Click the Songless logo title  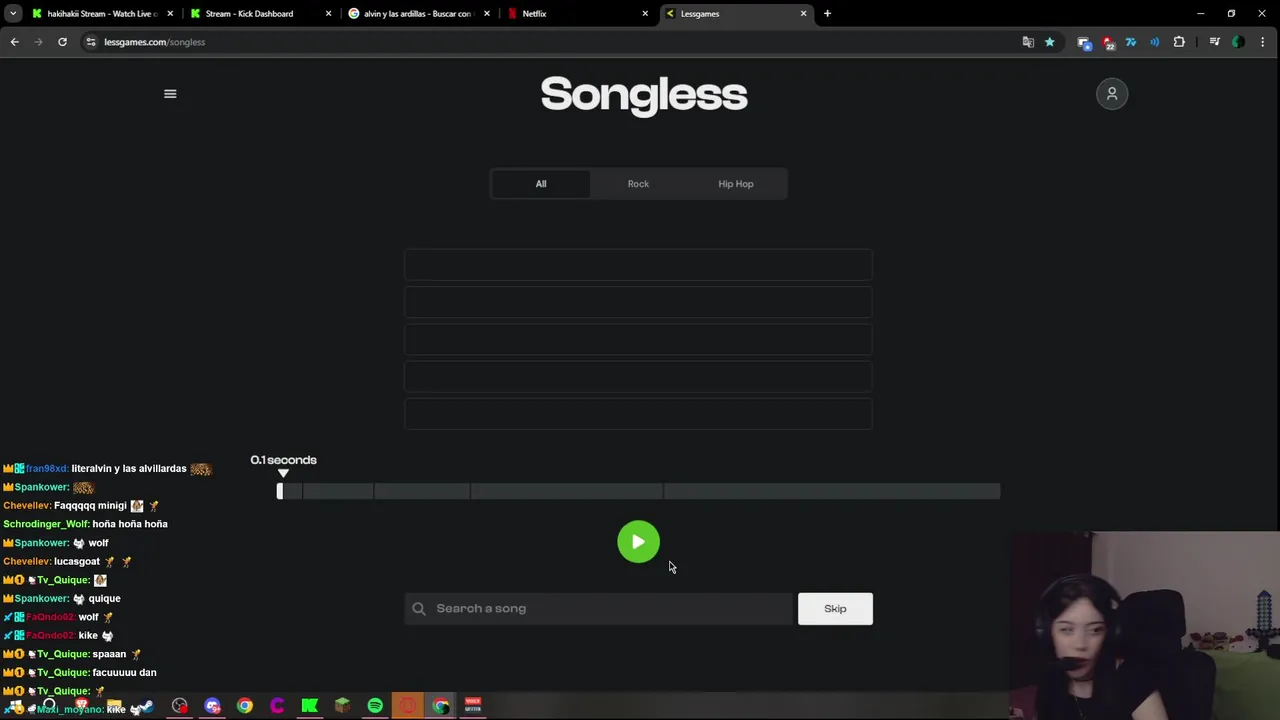pos(644,95)
